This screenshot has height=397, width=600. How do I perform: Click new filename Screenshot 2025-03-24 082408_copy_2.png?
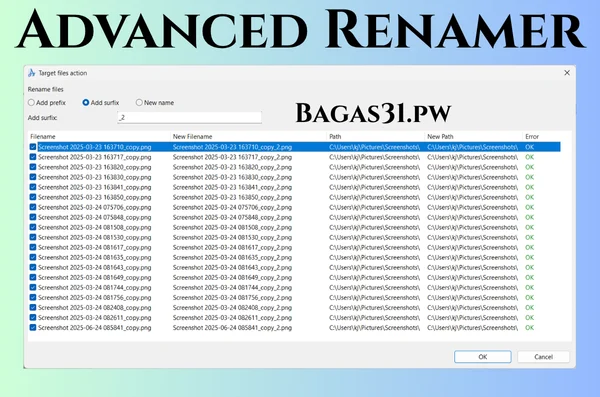point(232,307)
